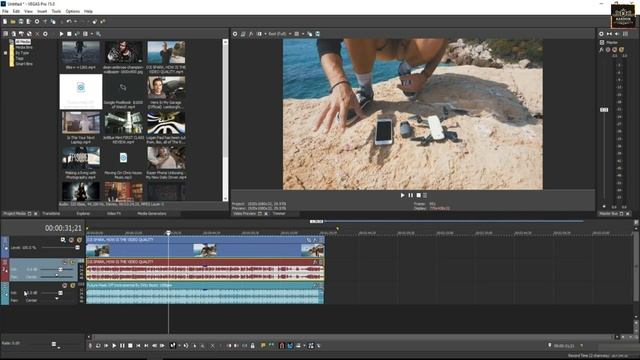Open the Options menu
This screenshot has width=640, height=360.
pos(73,11)
